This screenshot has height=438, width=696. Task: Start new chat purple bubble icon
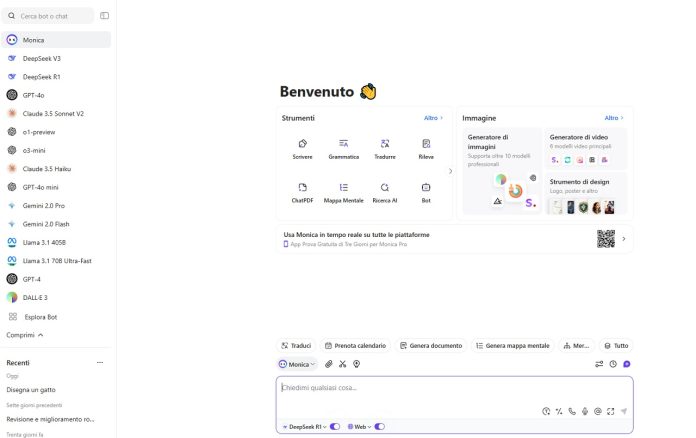coord(627,364)
